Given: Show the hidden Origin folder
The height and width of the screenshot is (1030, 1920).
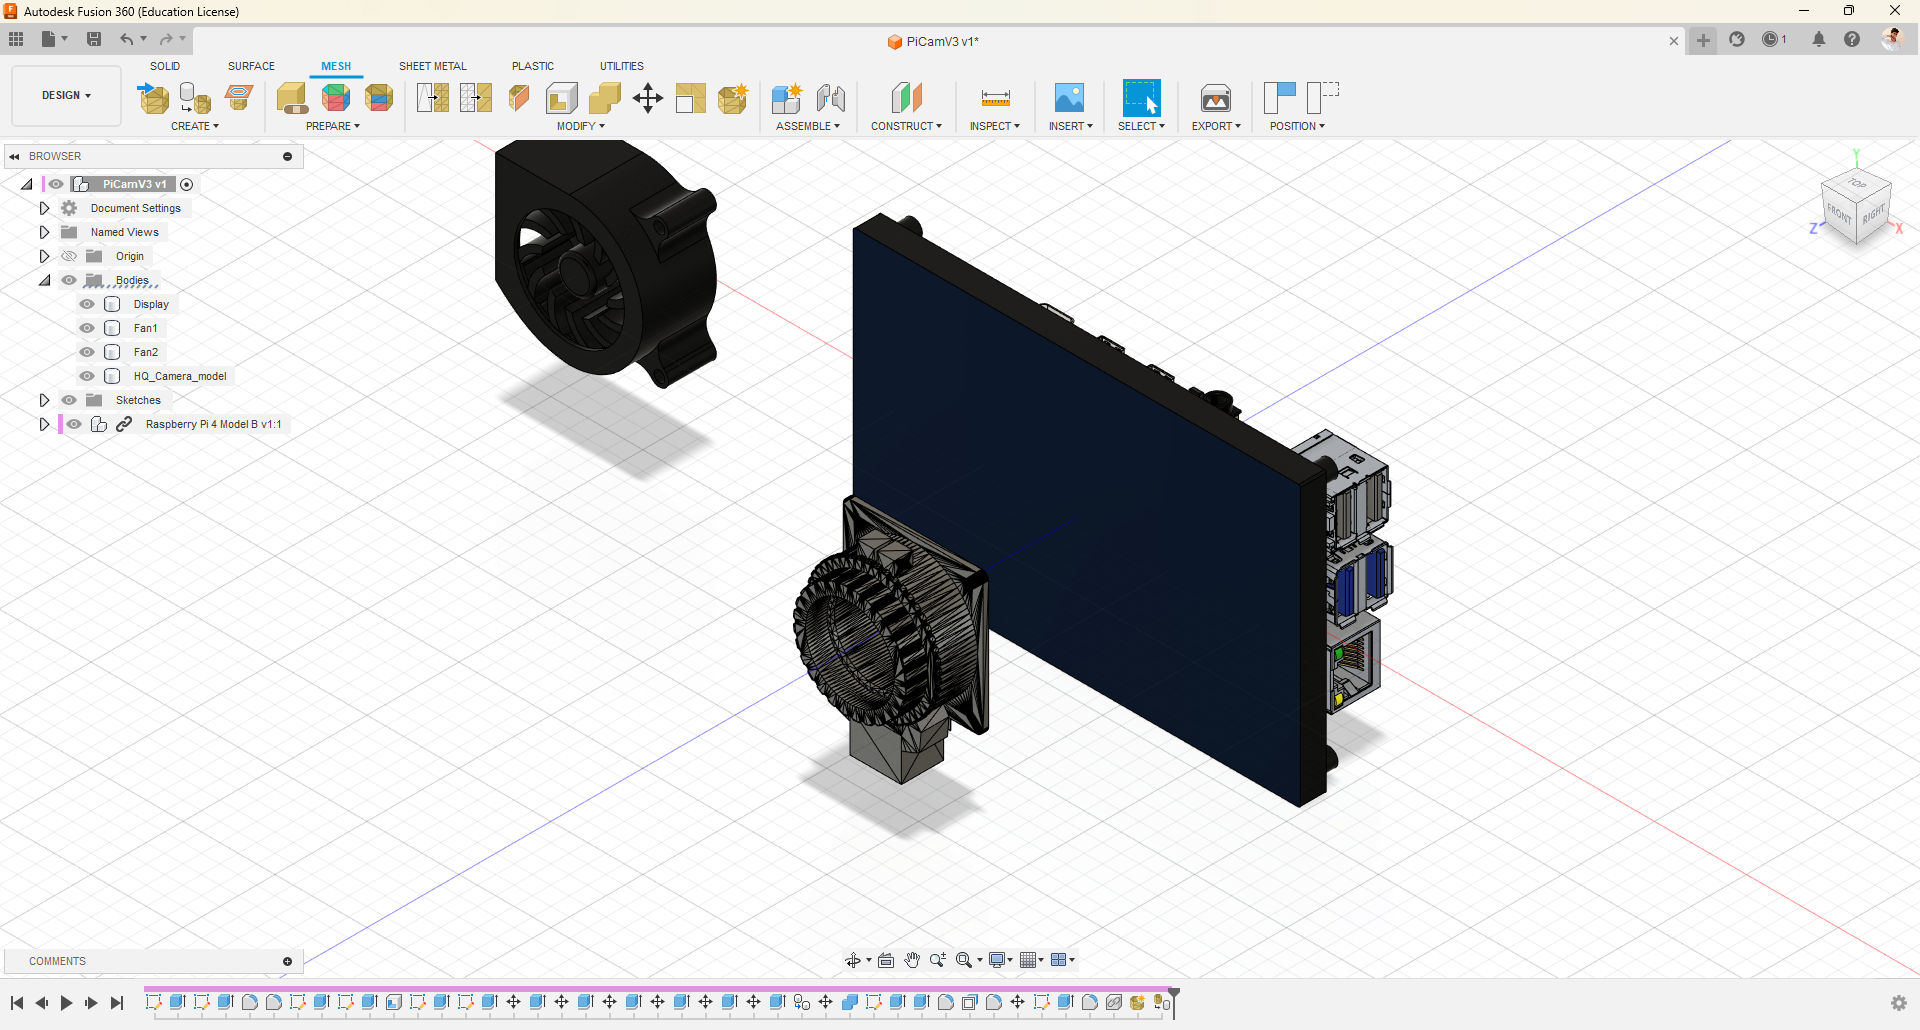Looking at the screenshot, I should click(x=69, y=256).
